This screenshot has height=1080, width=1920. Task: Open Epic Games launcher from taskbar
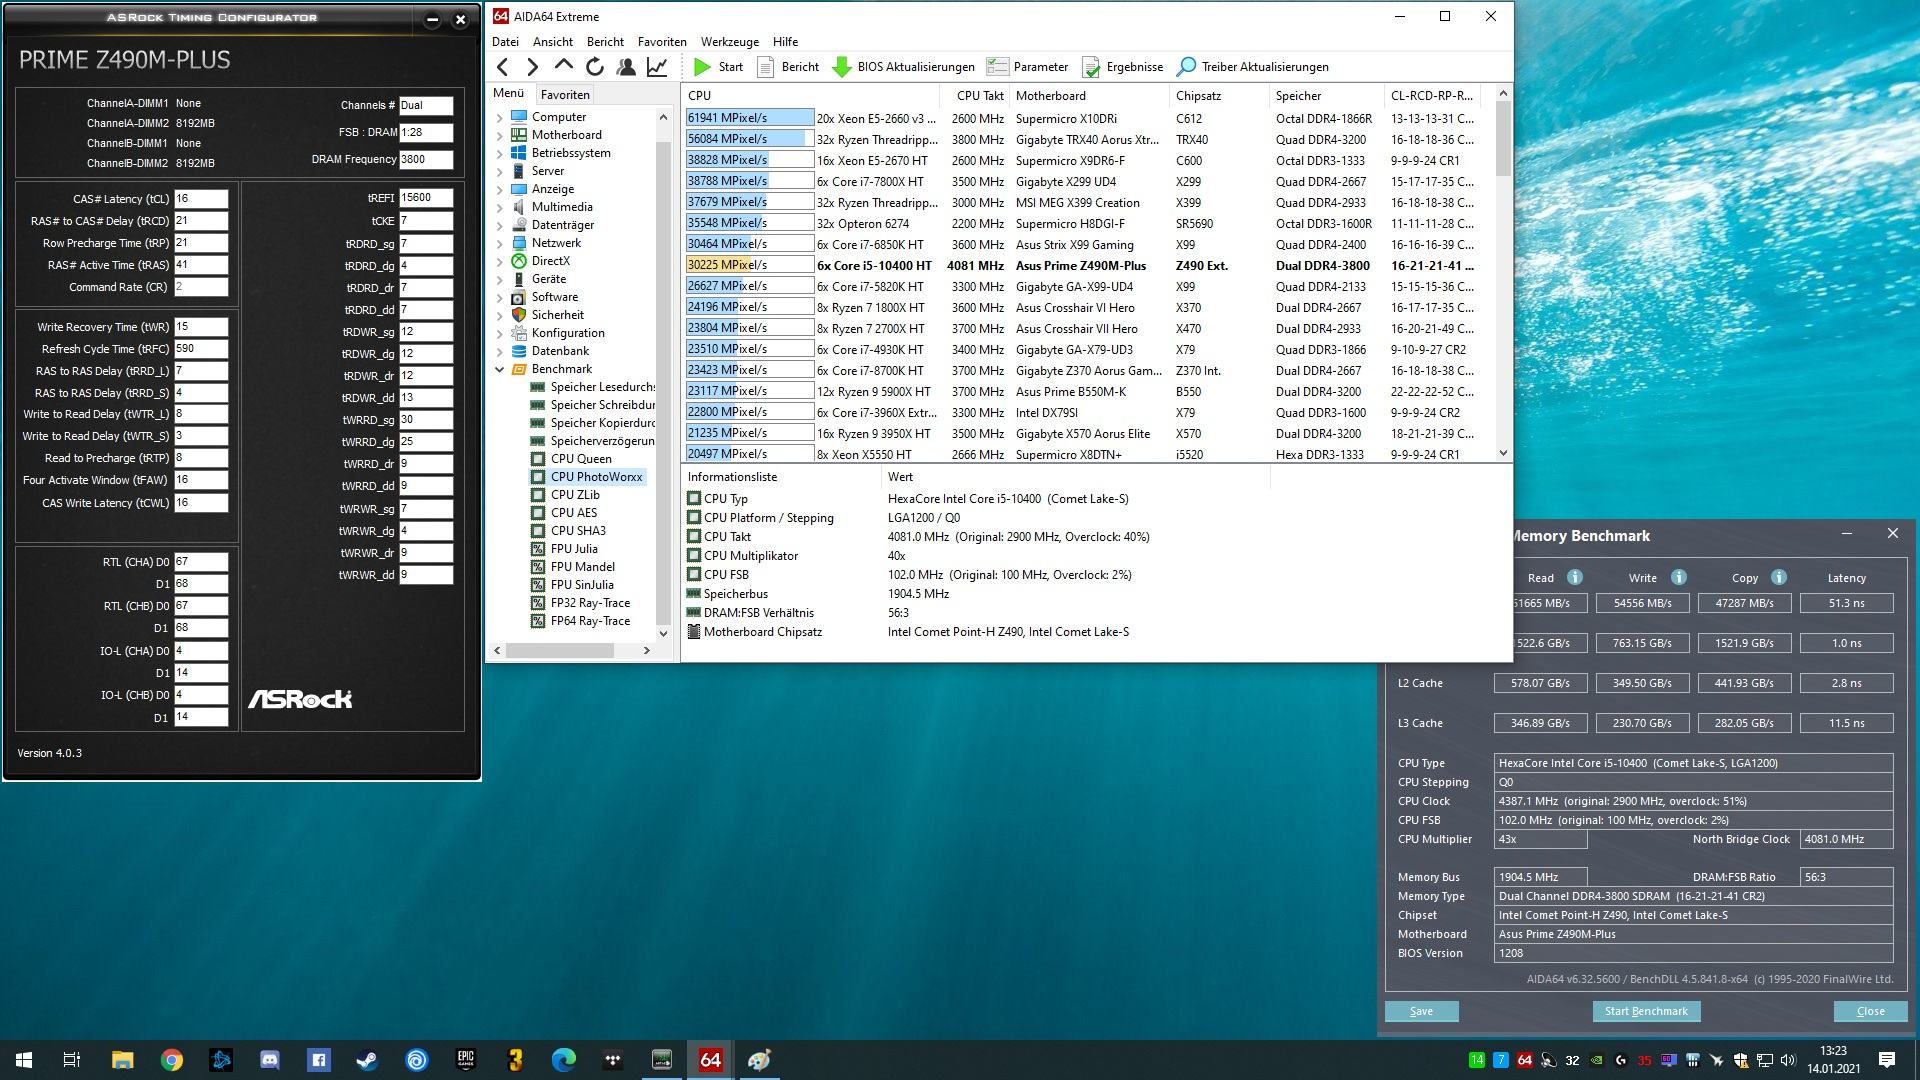465,1060
